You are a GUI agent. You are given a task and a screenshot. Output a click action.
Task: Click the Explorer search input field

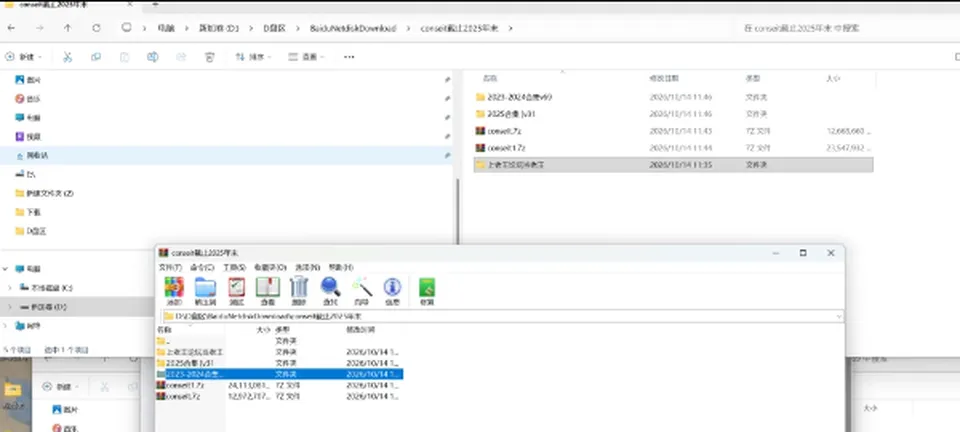tap(845, 28)
